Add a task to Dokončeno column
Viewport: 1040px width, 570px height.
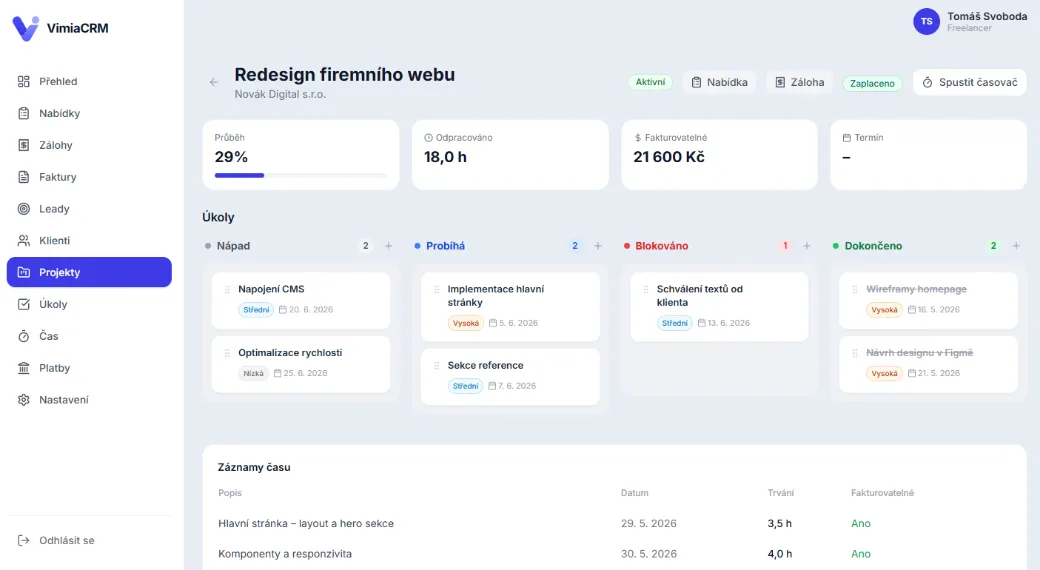[x=1016, y=246]
